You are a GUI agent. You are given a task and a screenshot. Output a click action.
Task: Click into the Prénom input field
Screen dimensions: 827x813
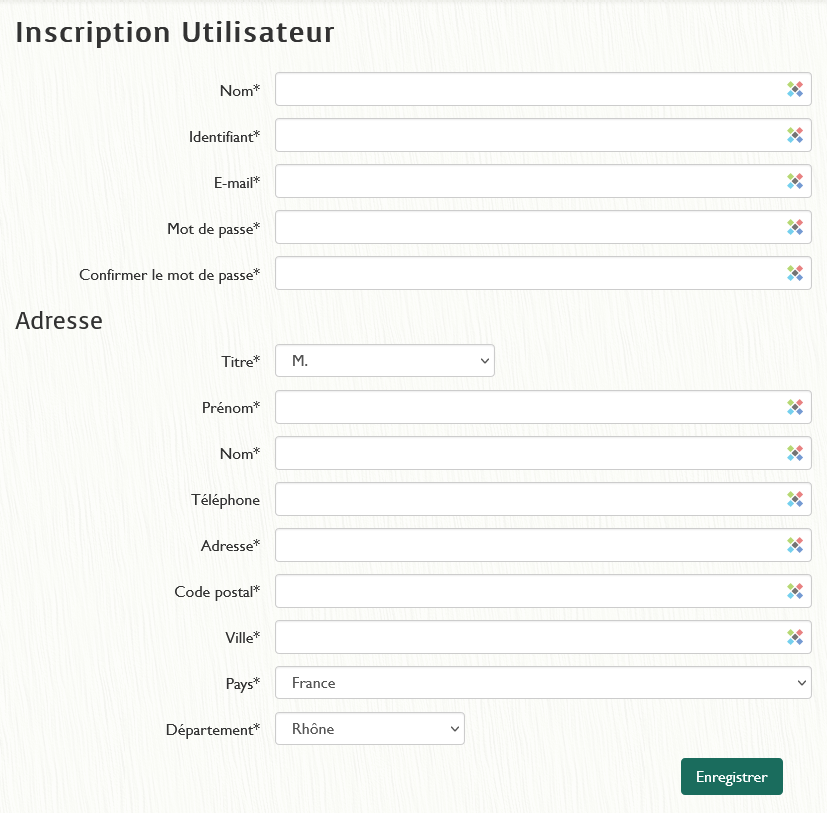coord(530,407)
